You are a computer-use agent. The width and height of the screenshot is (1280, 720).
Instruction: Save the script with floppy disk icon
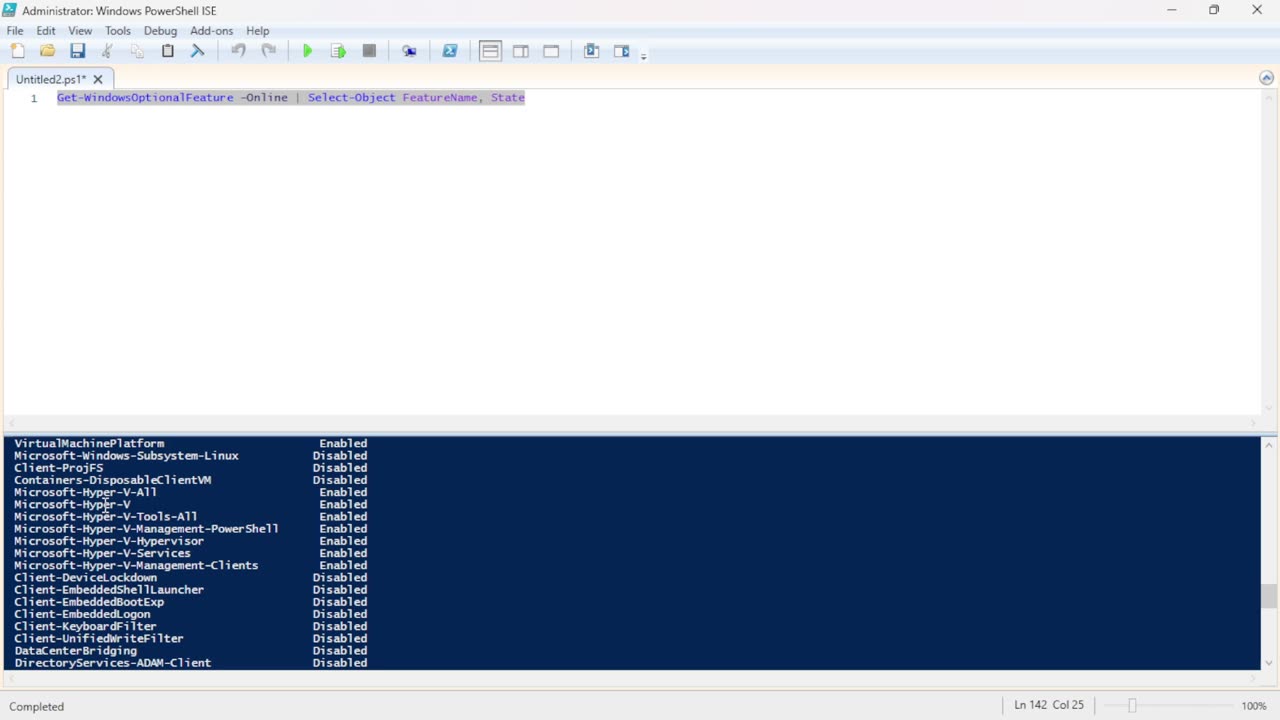(77, 51)
